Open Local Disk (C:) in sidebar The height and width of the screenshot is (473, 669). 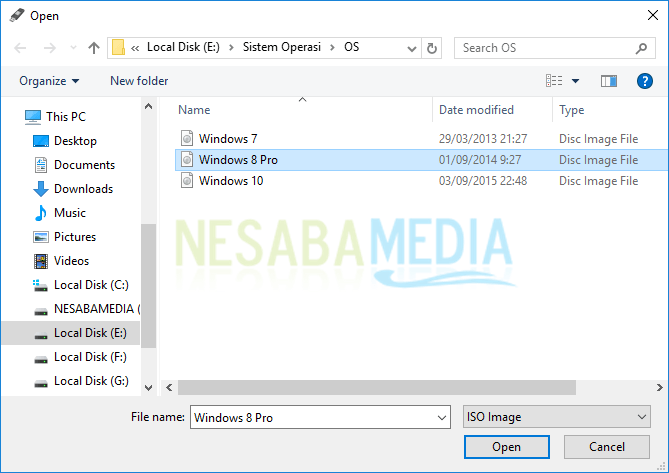point(91,285)
